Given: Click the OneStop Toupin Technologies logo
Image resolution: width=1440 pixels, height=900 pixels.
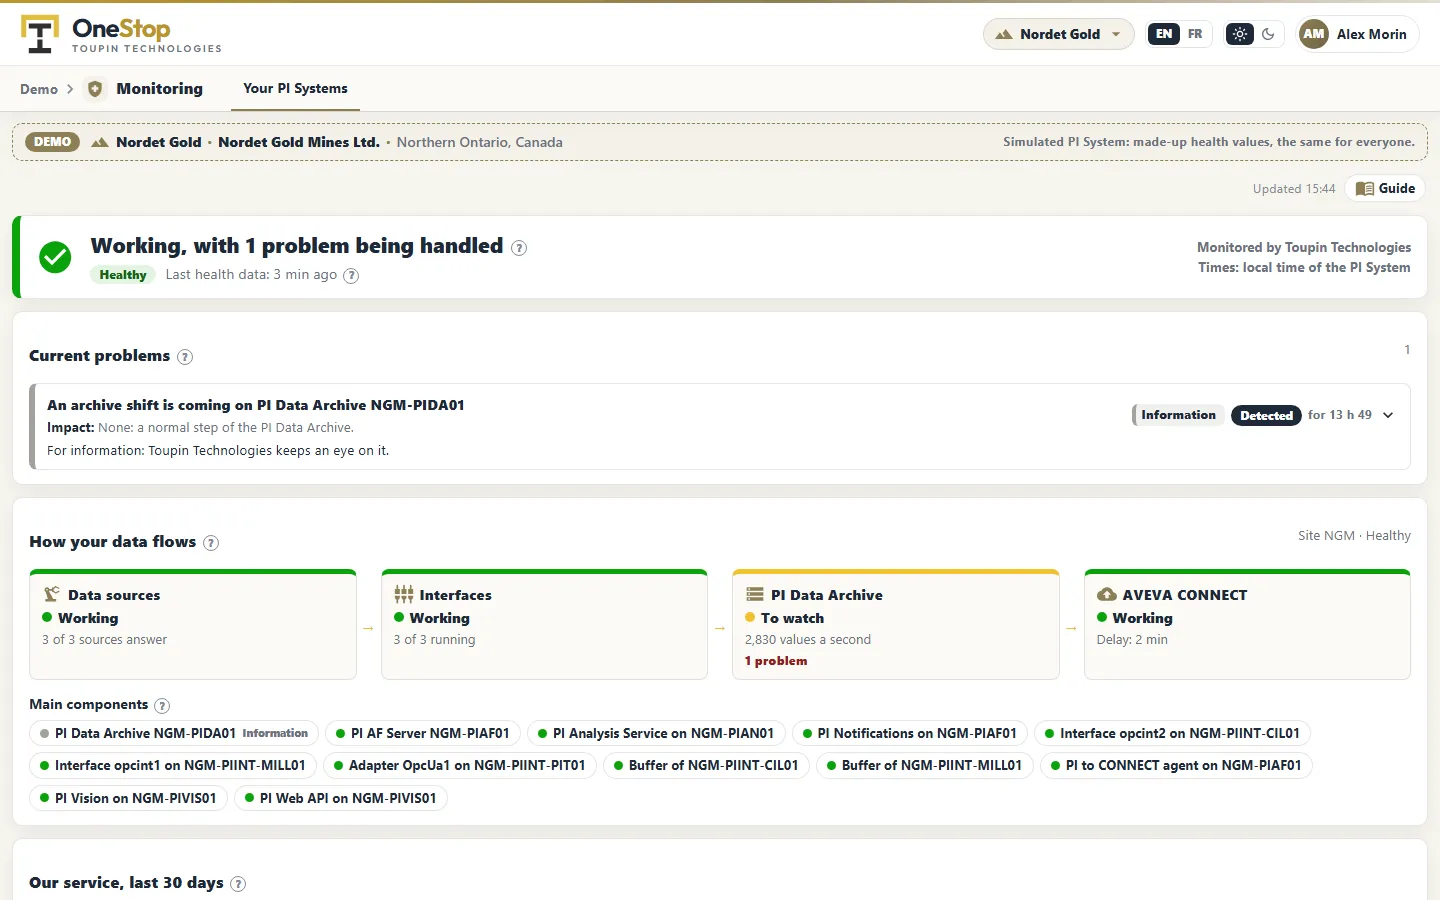Looking at the screenshot, I should (121, 34).
